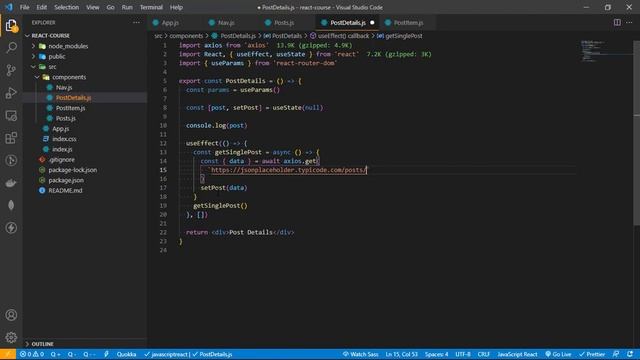Open the Explorer view in activity bar
The height and width of the screenshot is (360, 640).
(11, 26)
